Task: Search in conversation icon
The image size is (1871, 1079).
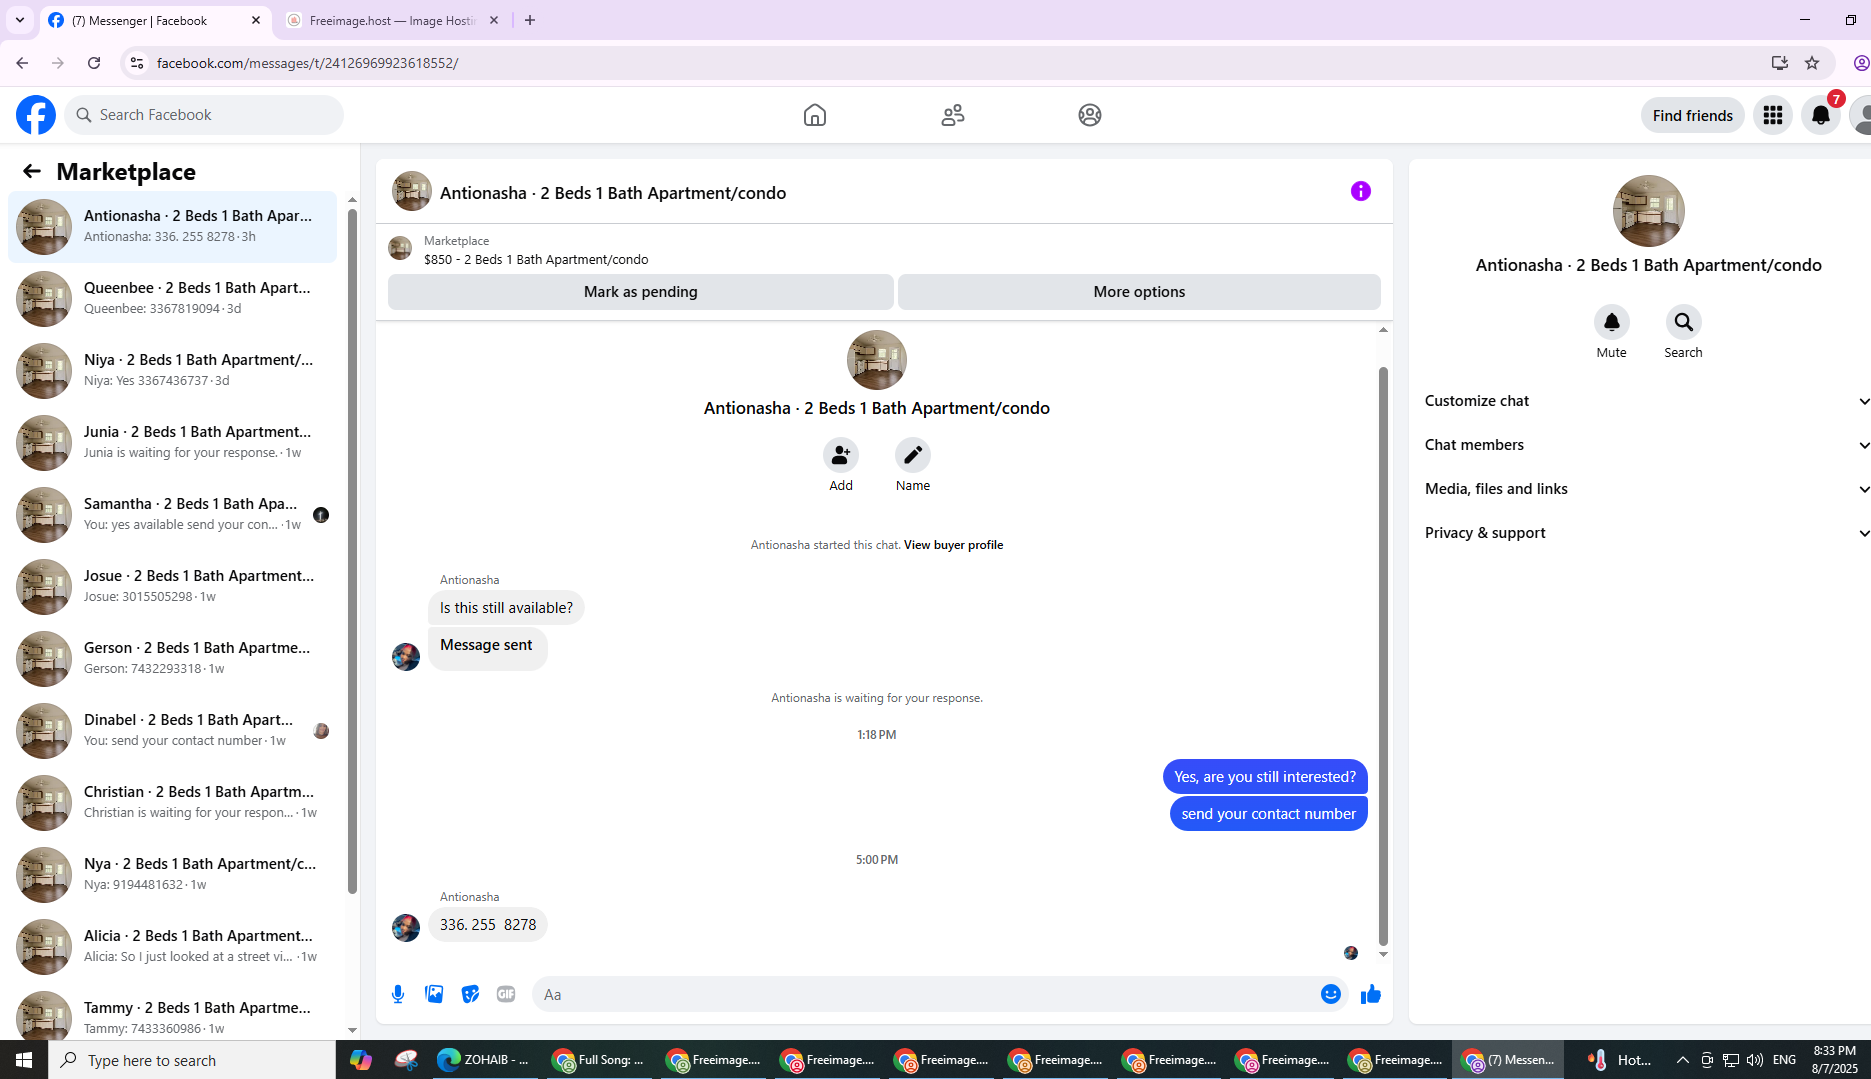Action: [x=1684, y=322]
